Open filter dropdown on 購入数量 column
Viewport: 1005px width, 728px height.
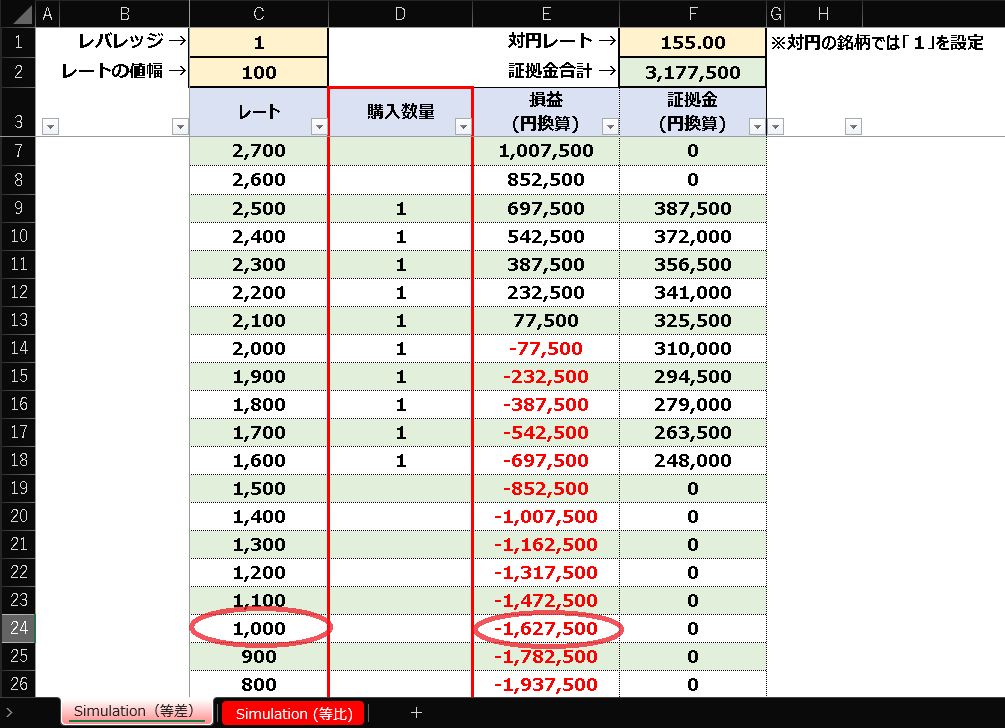click(463, 126)
